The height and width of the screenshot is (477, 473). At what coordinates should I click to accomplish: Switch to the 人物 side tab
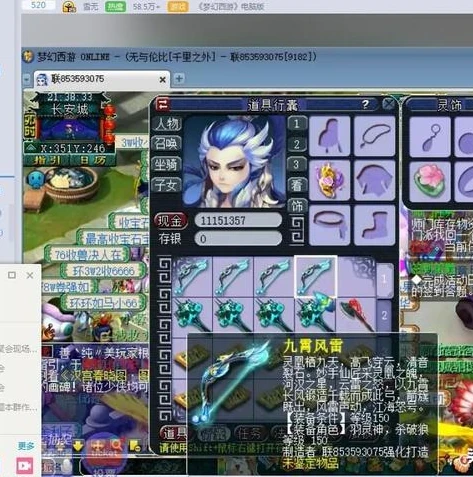[x=167, y=124]
